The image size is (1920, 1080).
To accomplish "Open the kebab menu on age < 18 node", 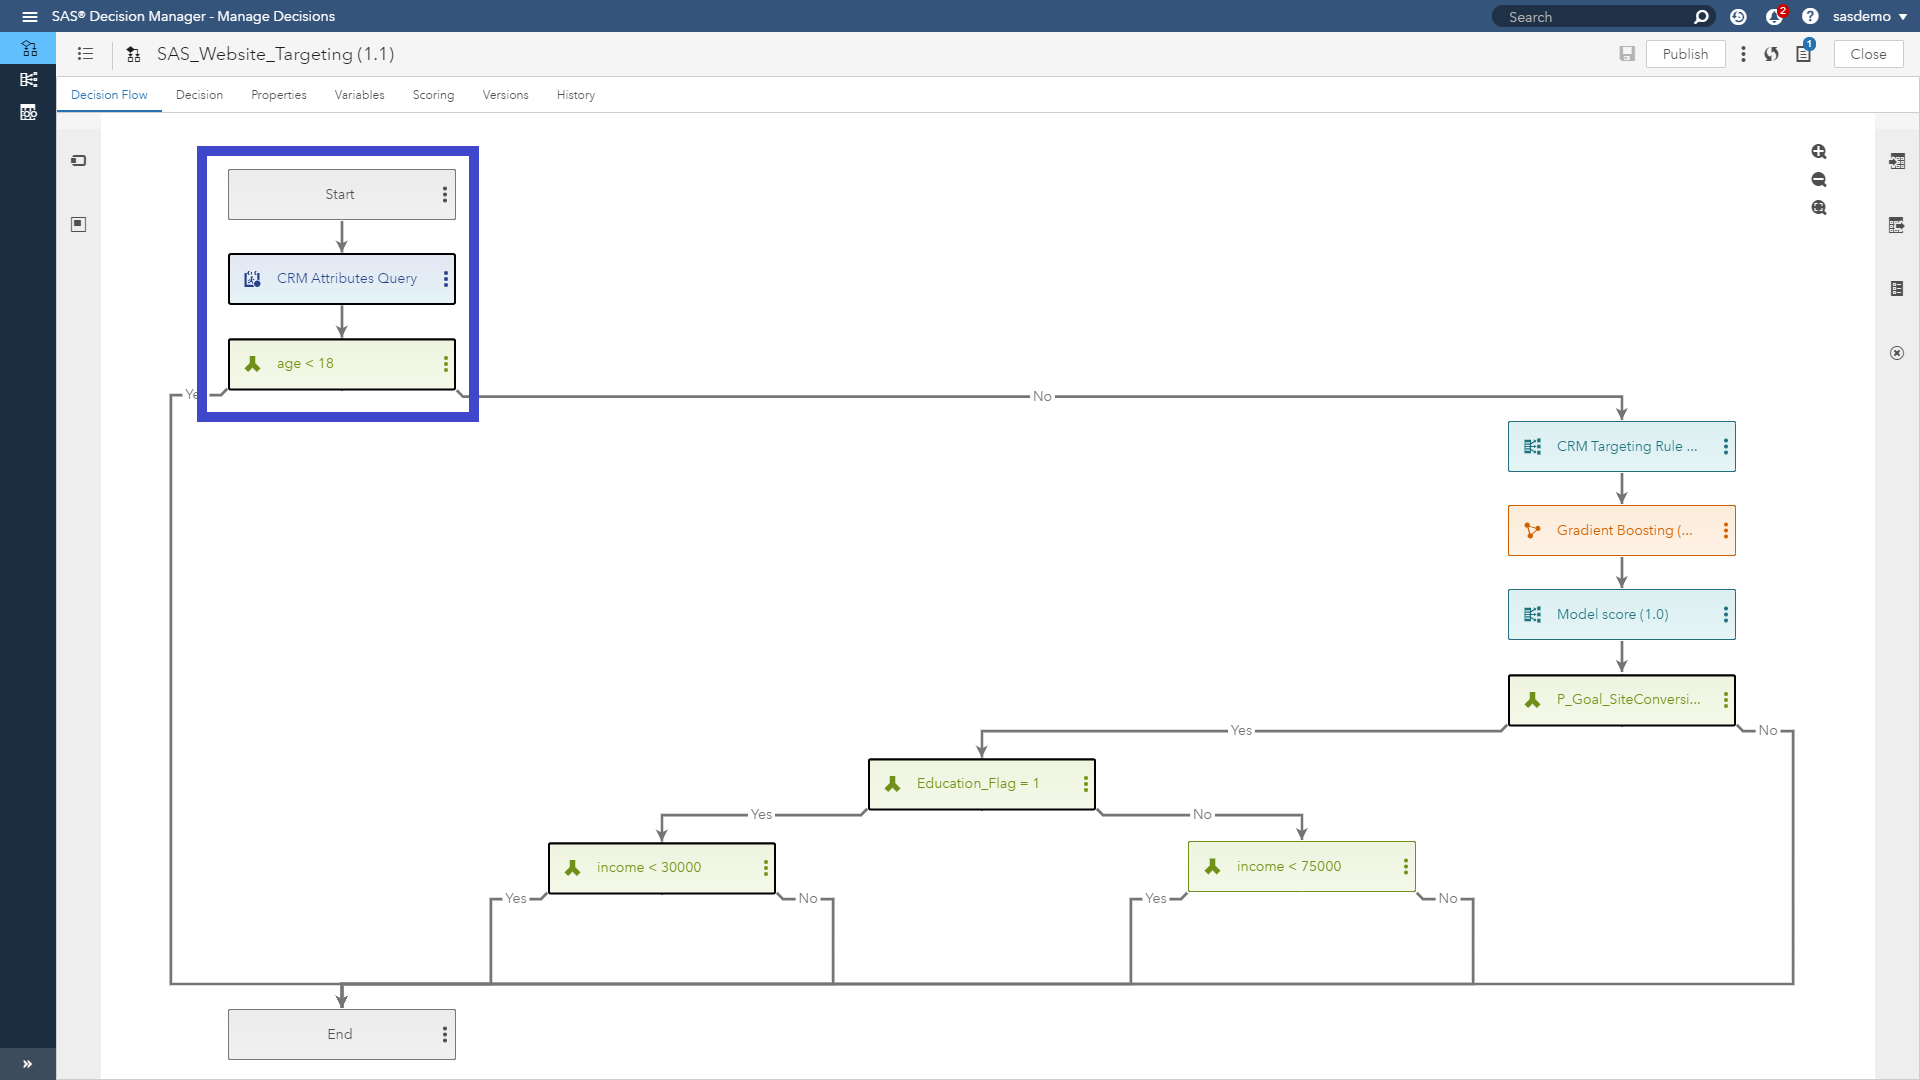I will (444, 363).
